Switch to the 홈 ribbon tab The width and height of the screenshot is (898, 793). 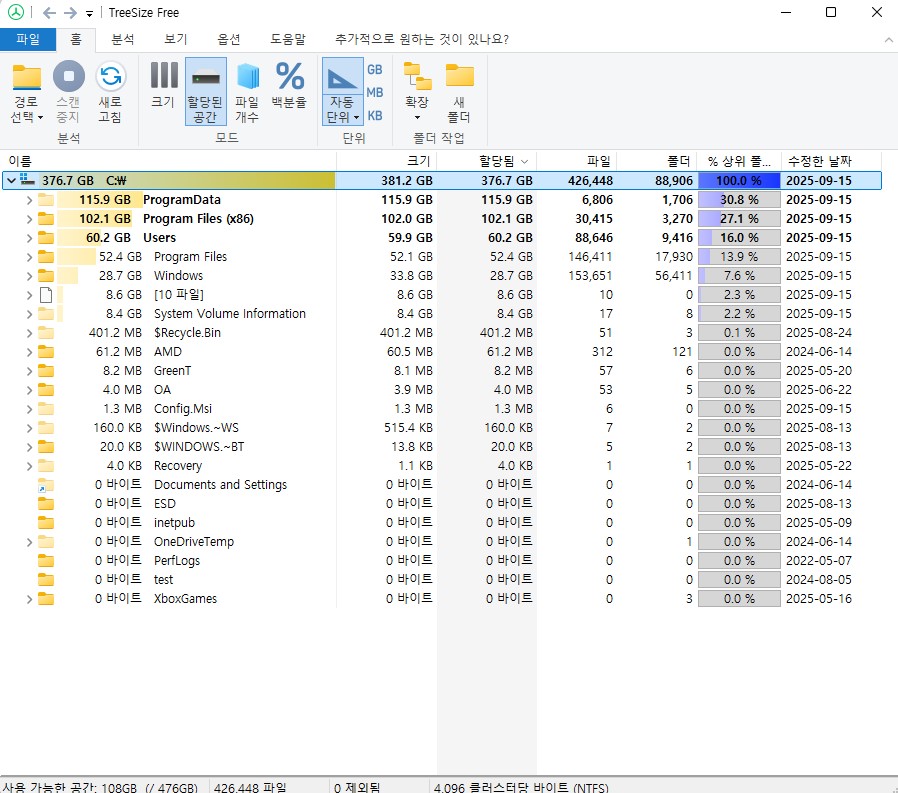point(76,40)
